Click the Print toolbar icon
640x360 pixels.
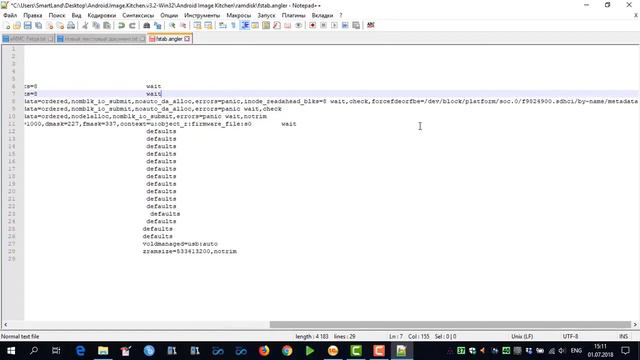coord(71,25)
